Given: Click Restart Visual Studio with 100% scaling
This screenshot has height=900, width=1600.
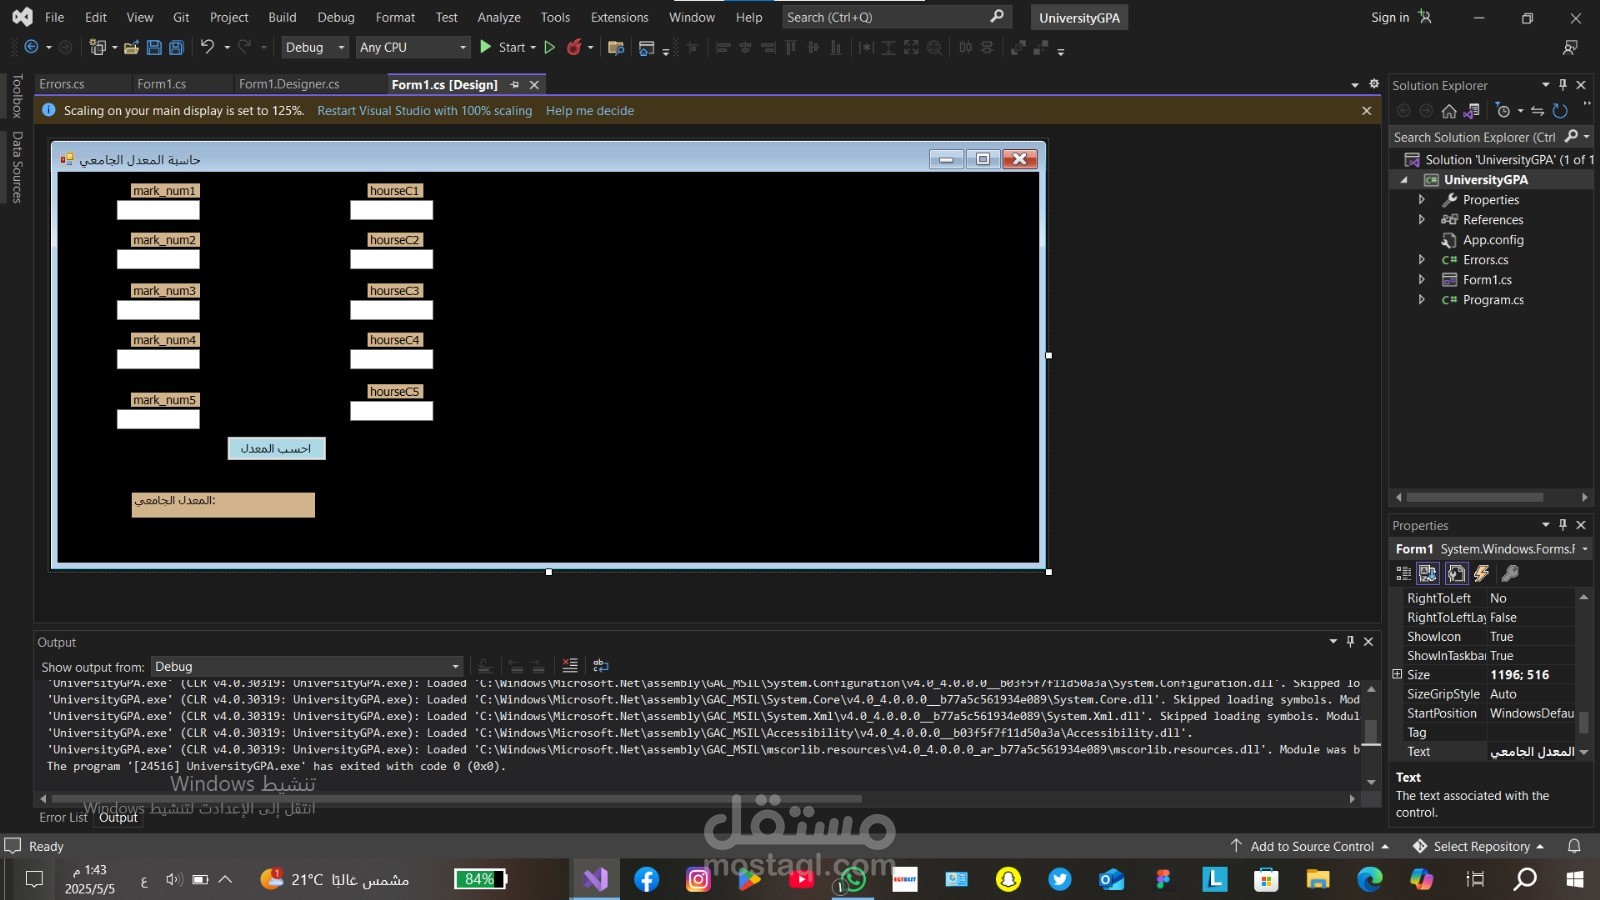Looking at the screenshot, I should pos(425,111).
